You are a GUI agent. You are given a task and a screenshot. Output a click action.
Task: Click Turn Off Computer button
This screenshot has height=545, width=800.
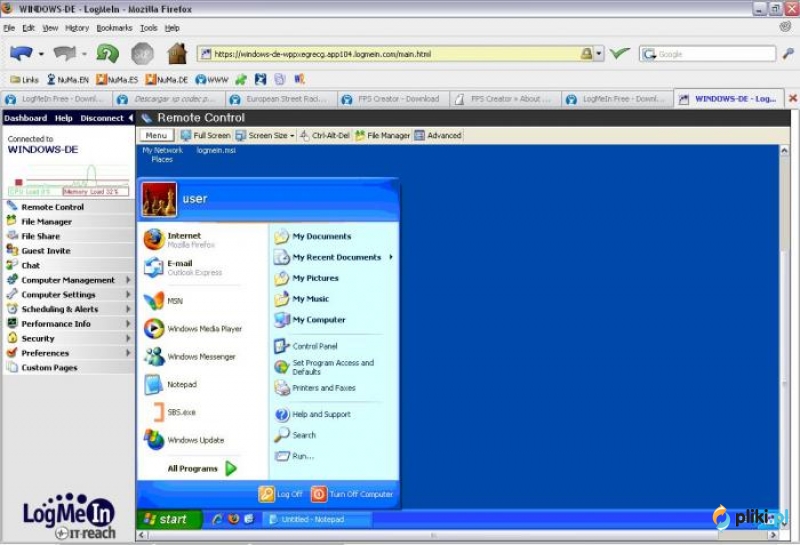click(x=353, y=493)
